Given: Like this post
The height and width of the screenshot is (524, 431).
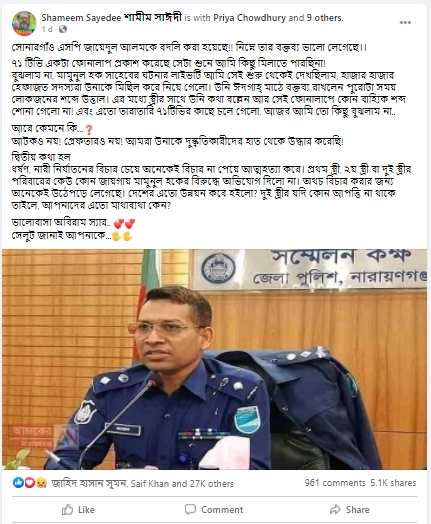Looking at the screenshot, I should click(78, 510).
